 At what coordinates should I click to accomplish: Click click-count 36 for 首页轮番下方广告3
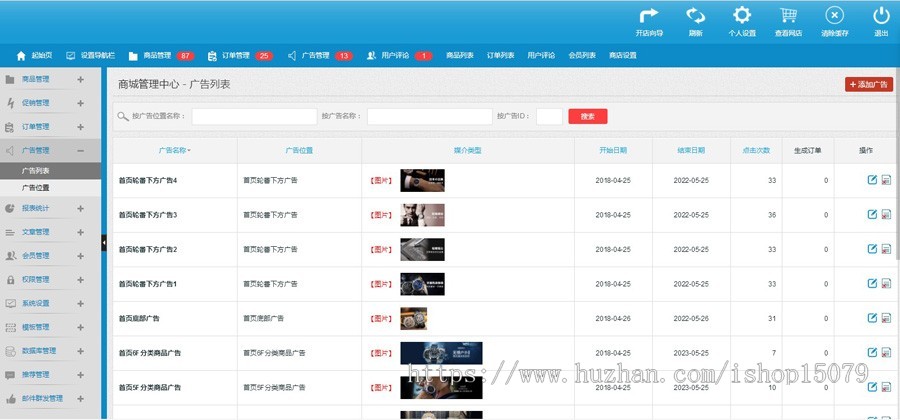coord(772,215)
